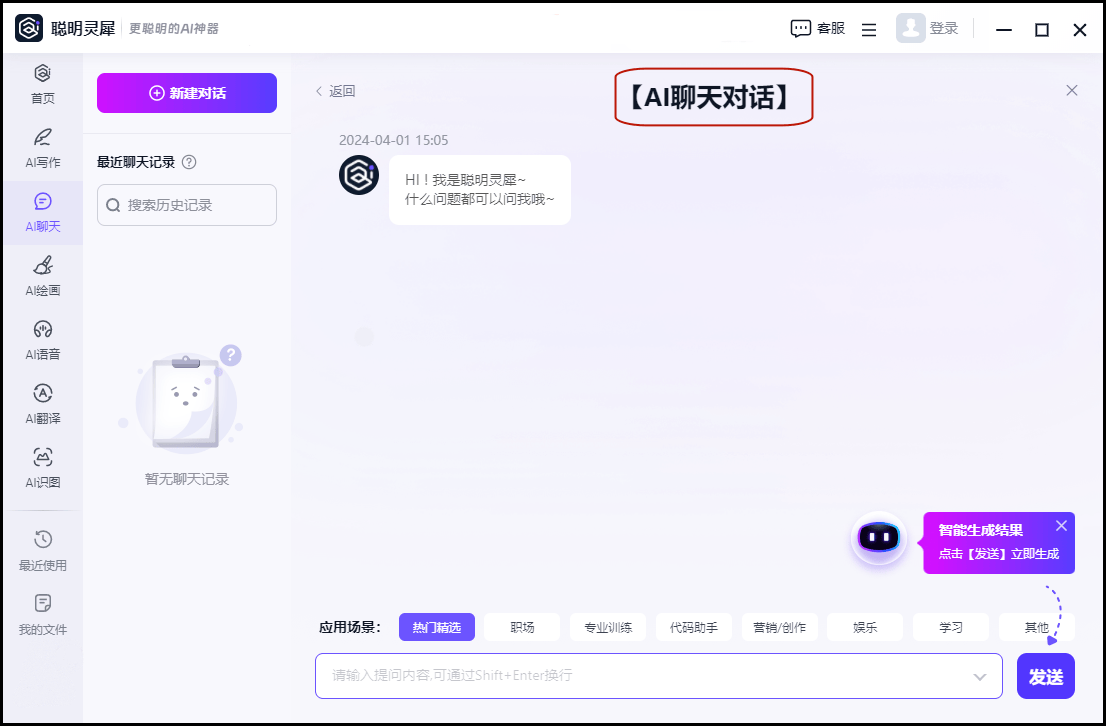
Task: Open 最近使用 recent items
Action: [42, 551]
